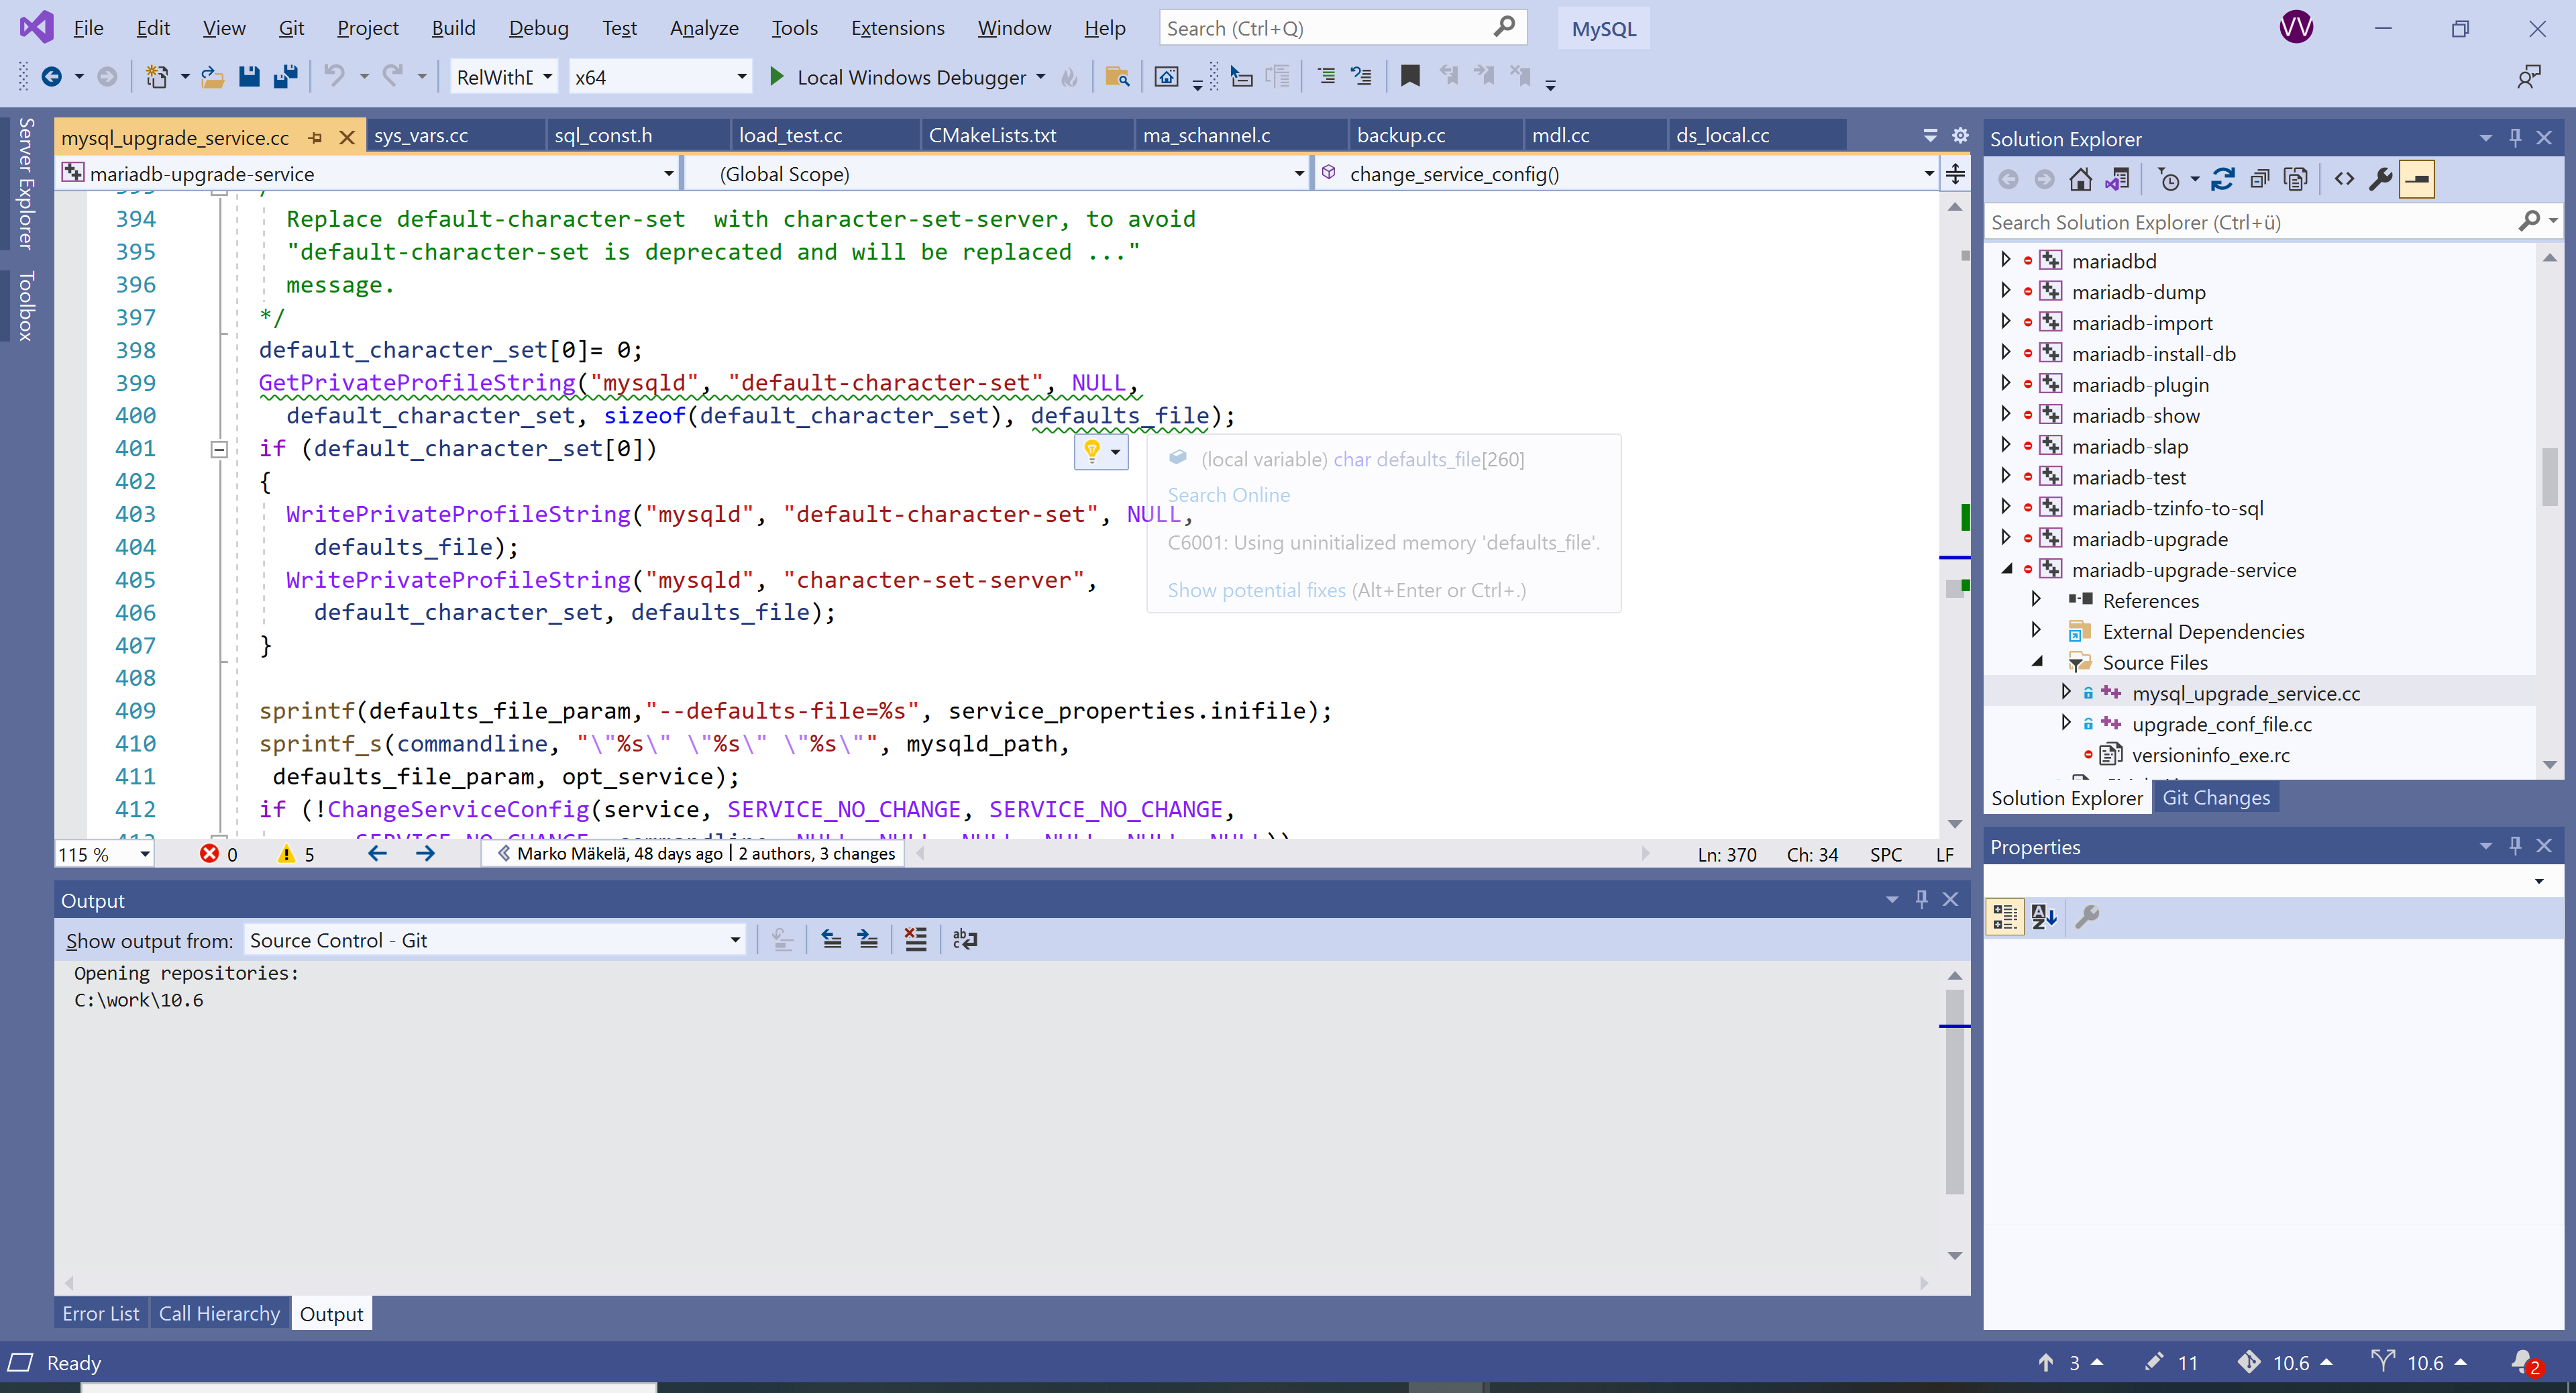Screen dimensions: 2576x1393
Task: Click the light bulb quick actions icon
Action: 1092,451
